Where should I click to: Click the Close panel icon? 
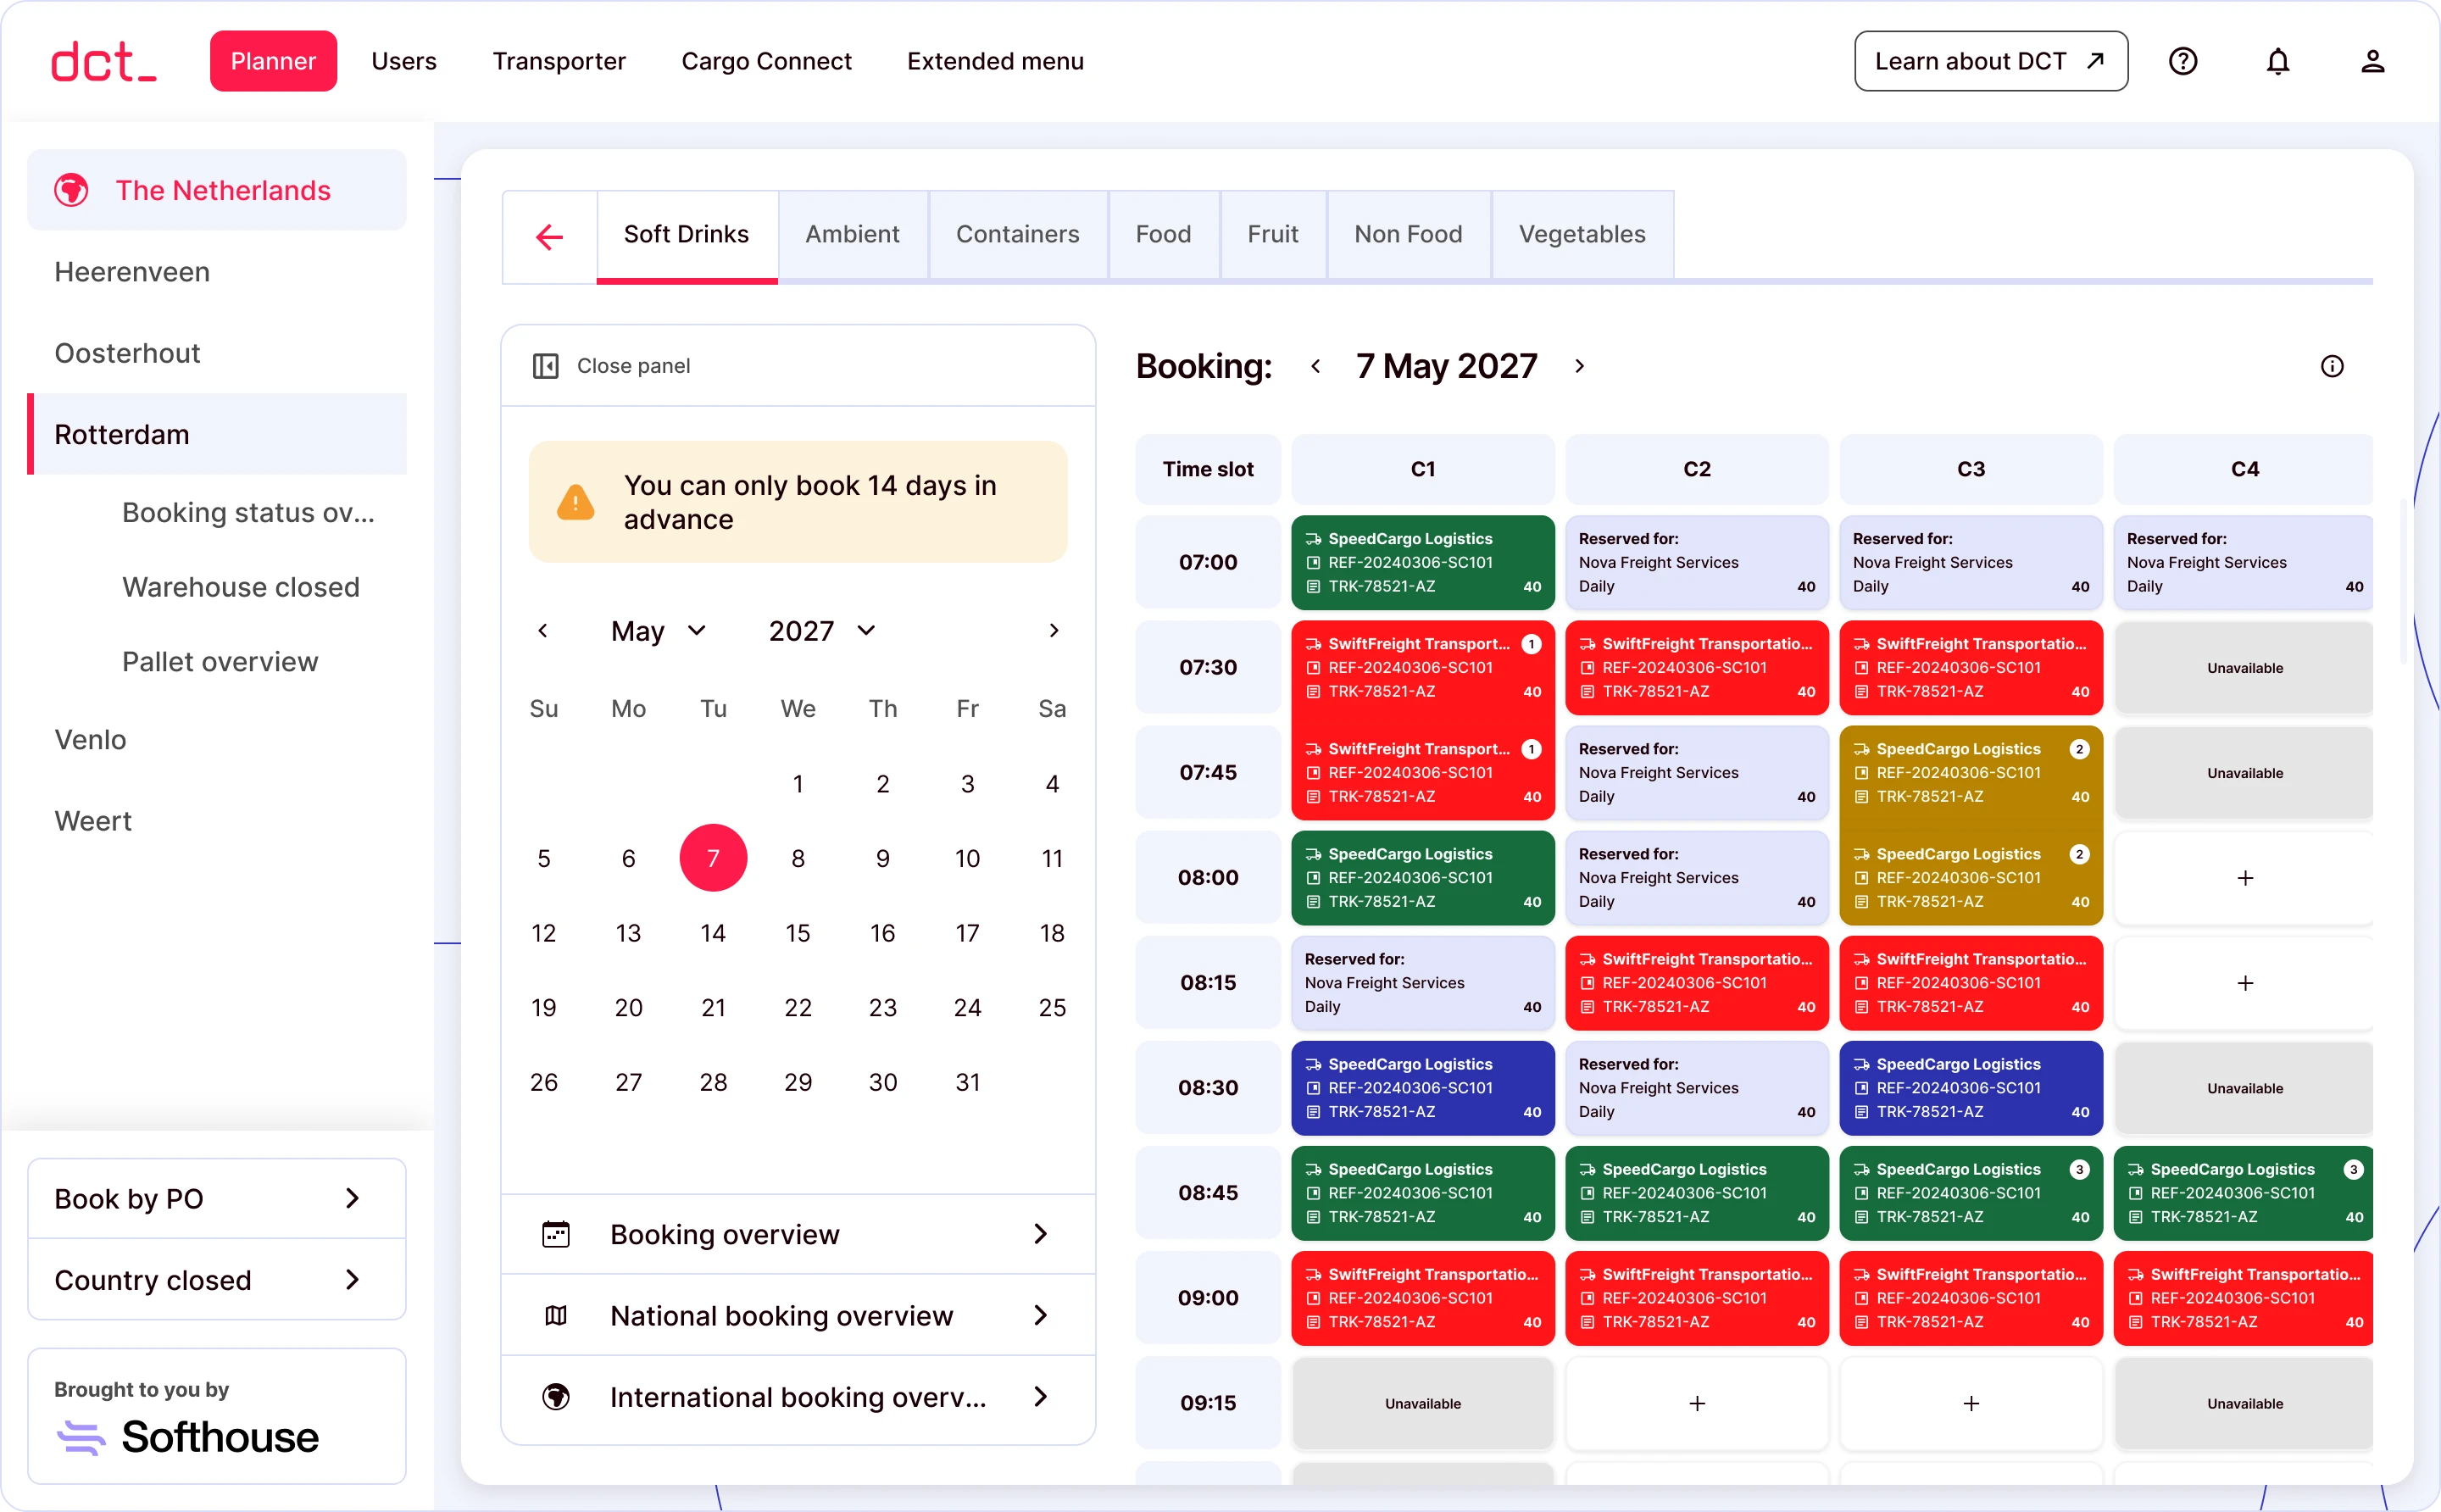point(545,366)
